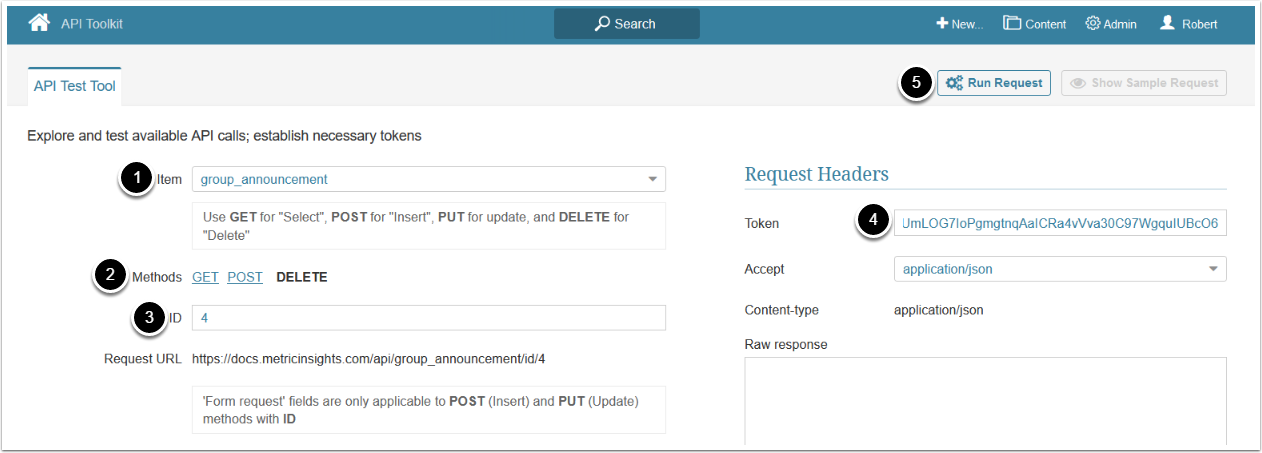The height and width of the screenshot is (453, 1262).
Task: Click the gears icon on Run Request
Action: 955,83
